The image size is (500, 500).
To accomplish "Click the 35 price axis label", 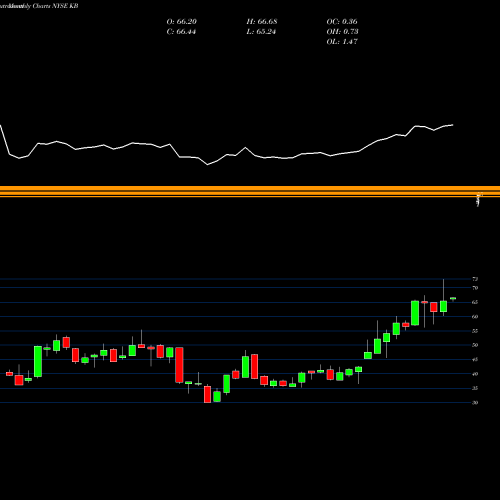I will (x=475, y=388).
